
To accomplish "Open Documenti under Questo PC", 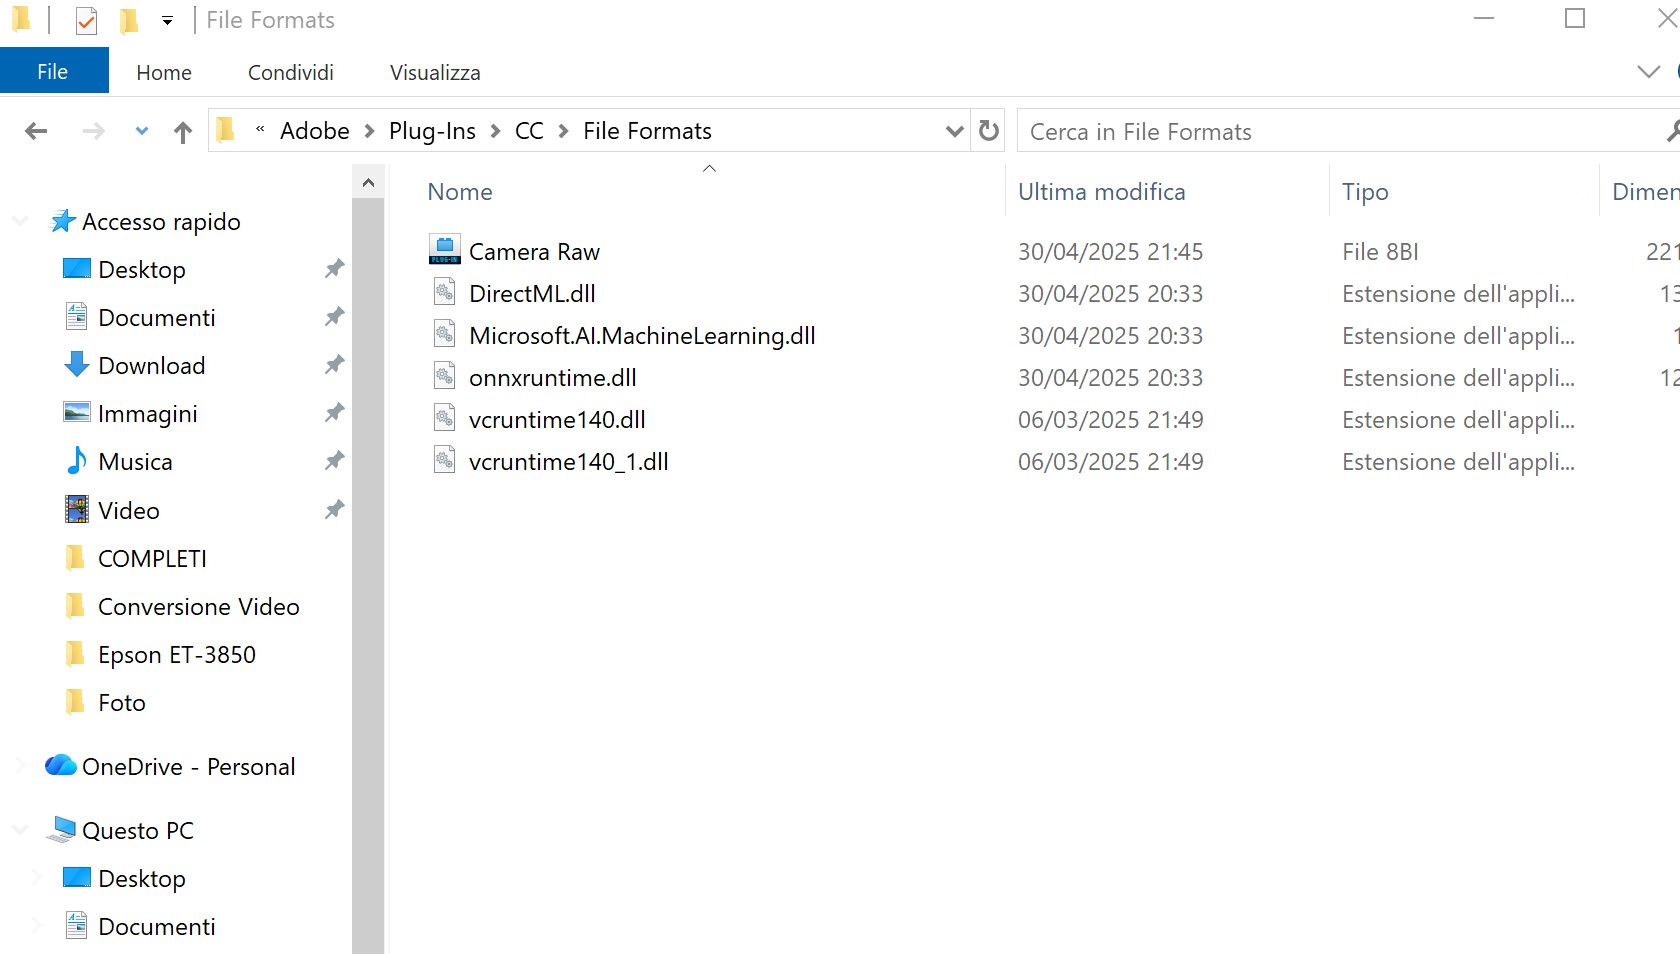I will 156,927.
